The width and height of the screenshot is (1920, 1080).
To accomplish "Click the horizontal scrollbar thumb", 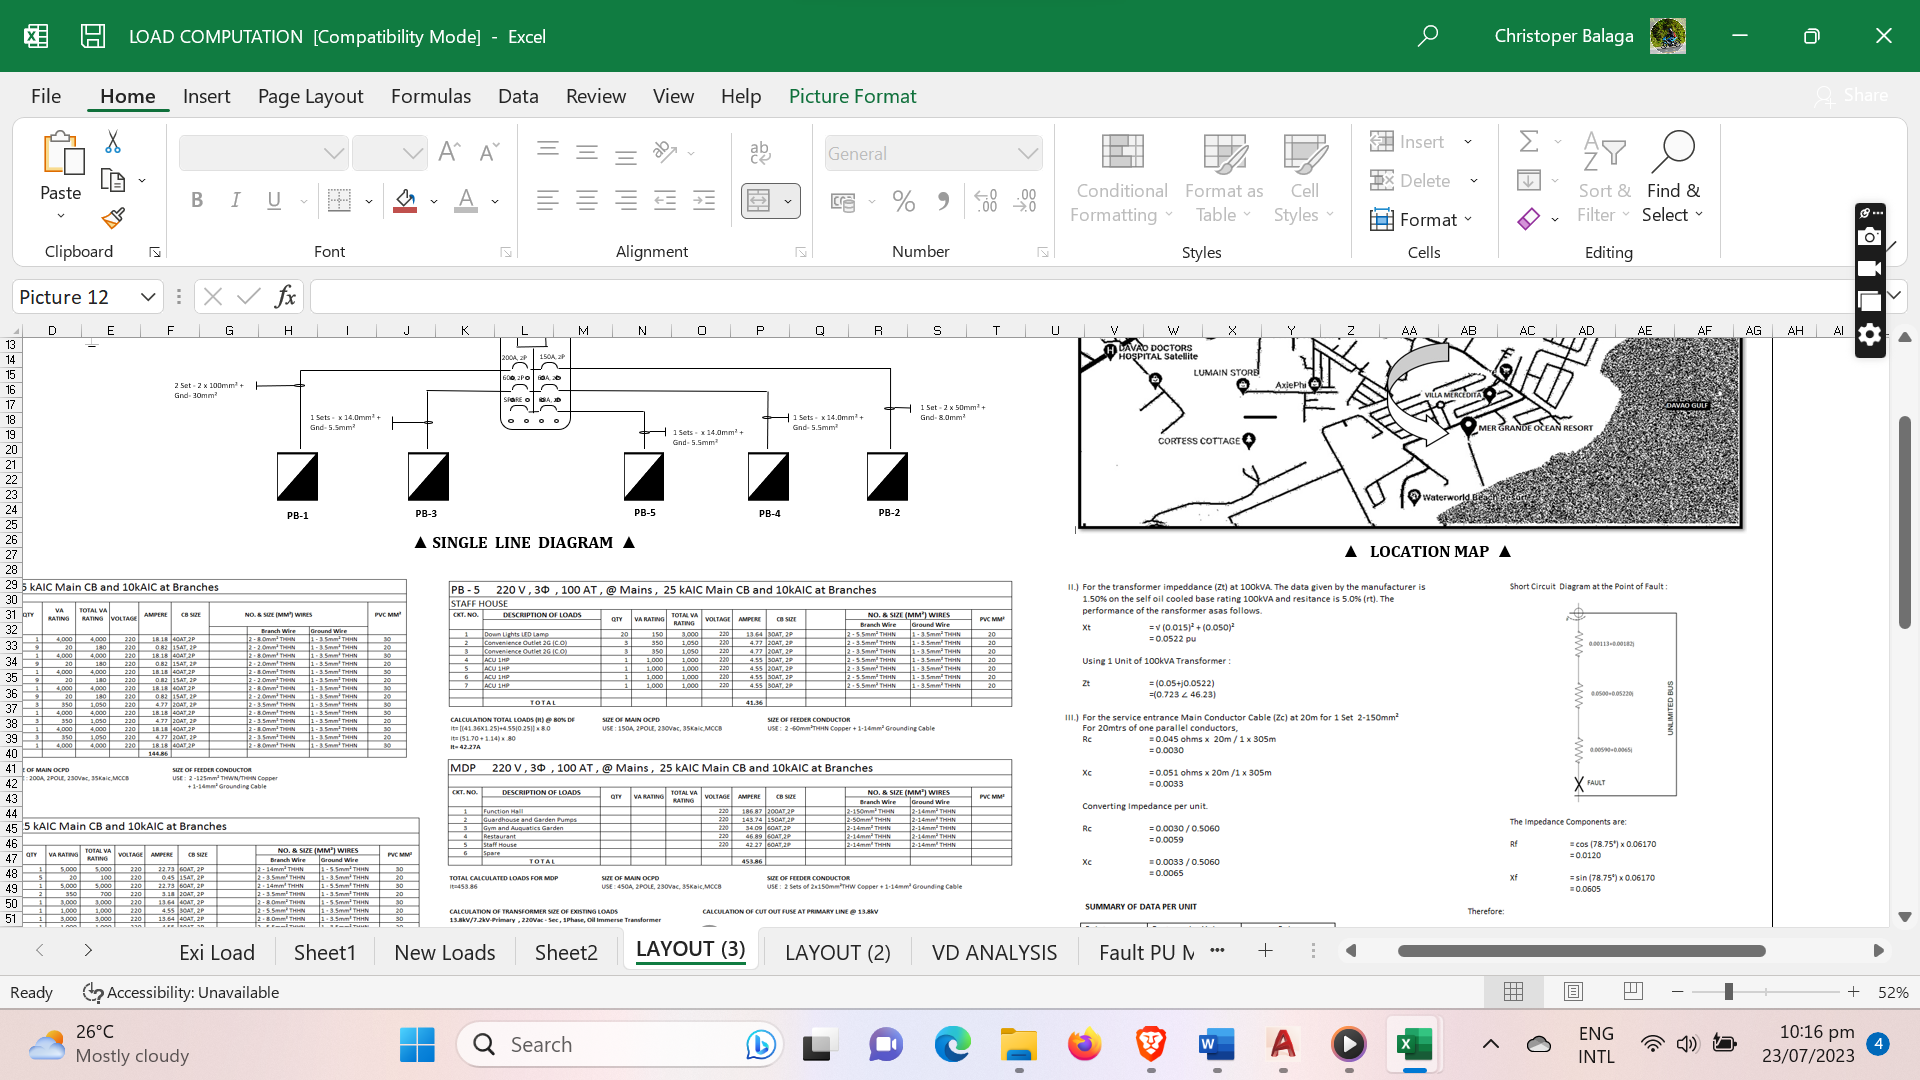I will [x=1581, y=951].
